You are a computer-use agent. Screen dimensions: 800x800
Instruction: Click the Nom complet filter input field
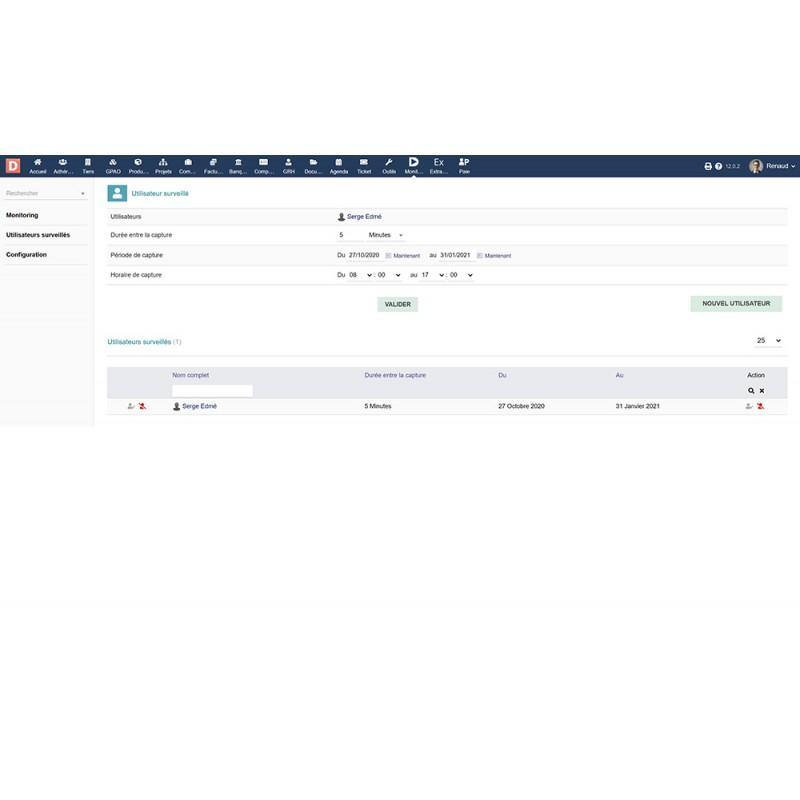point(212,391)
